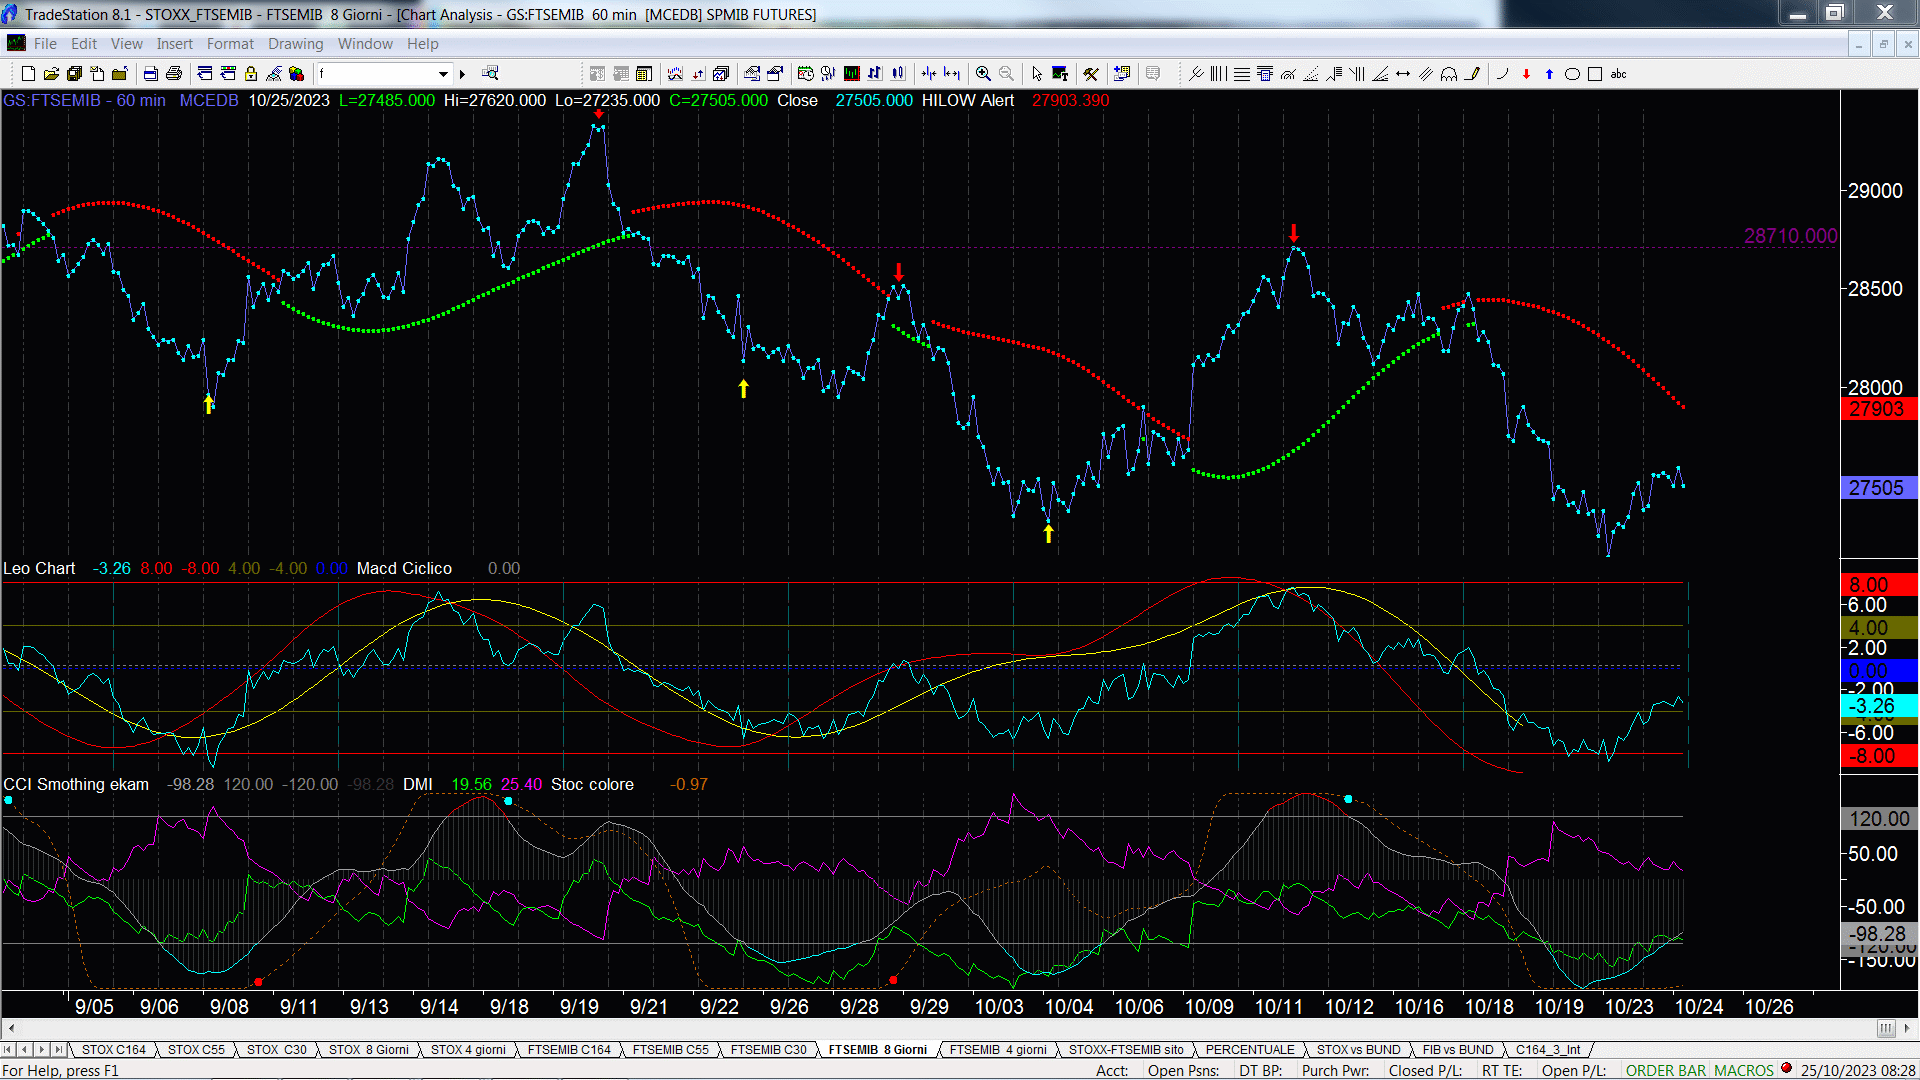Open the File menu
The height and width of the screenshot is (1080, 1920).
click(x=45, y=44)
